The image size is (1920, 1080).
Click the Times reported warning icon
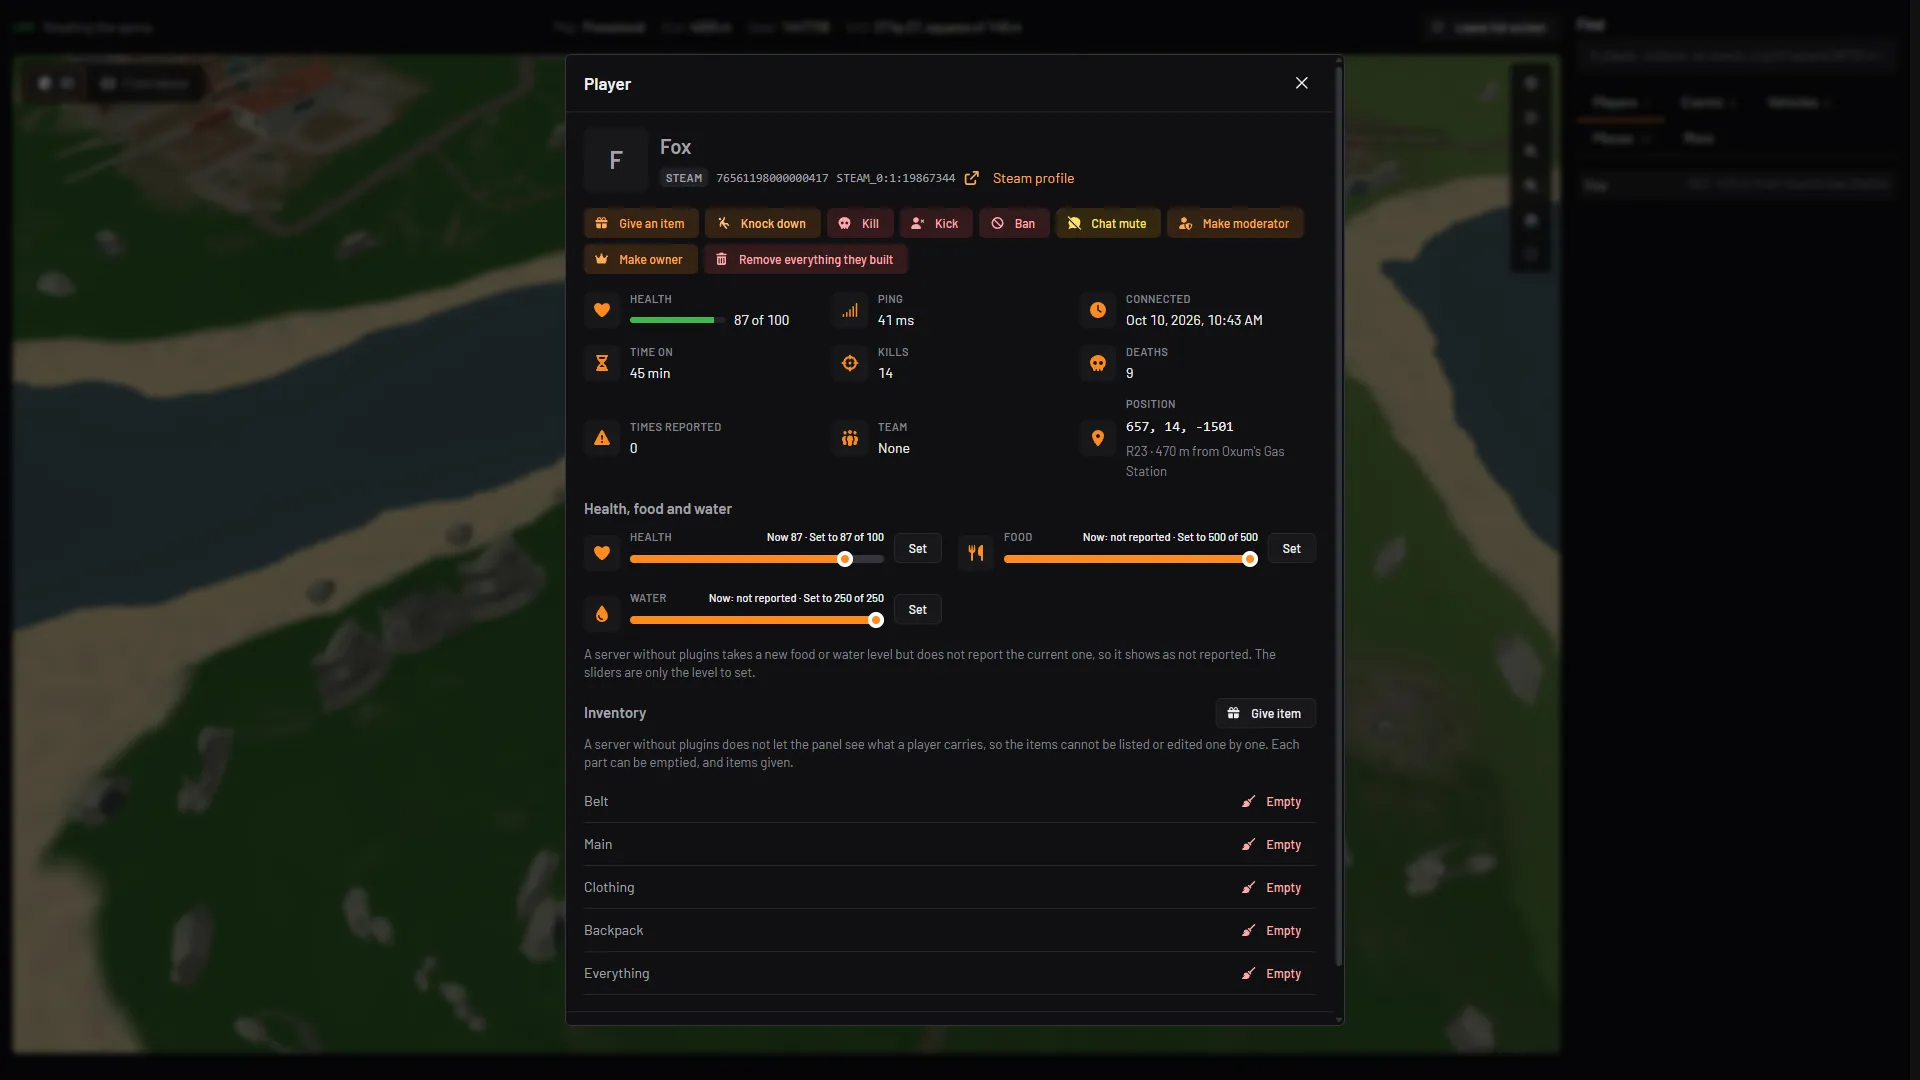click(x=602, y=438)
